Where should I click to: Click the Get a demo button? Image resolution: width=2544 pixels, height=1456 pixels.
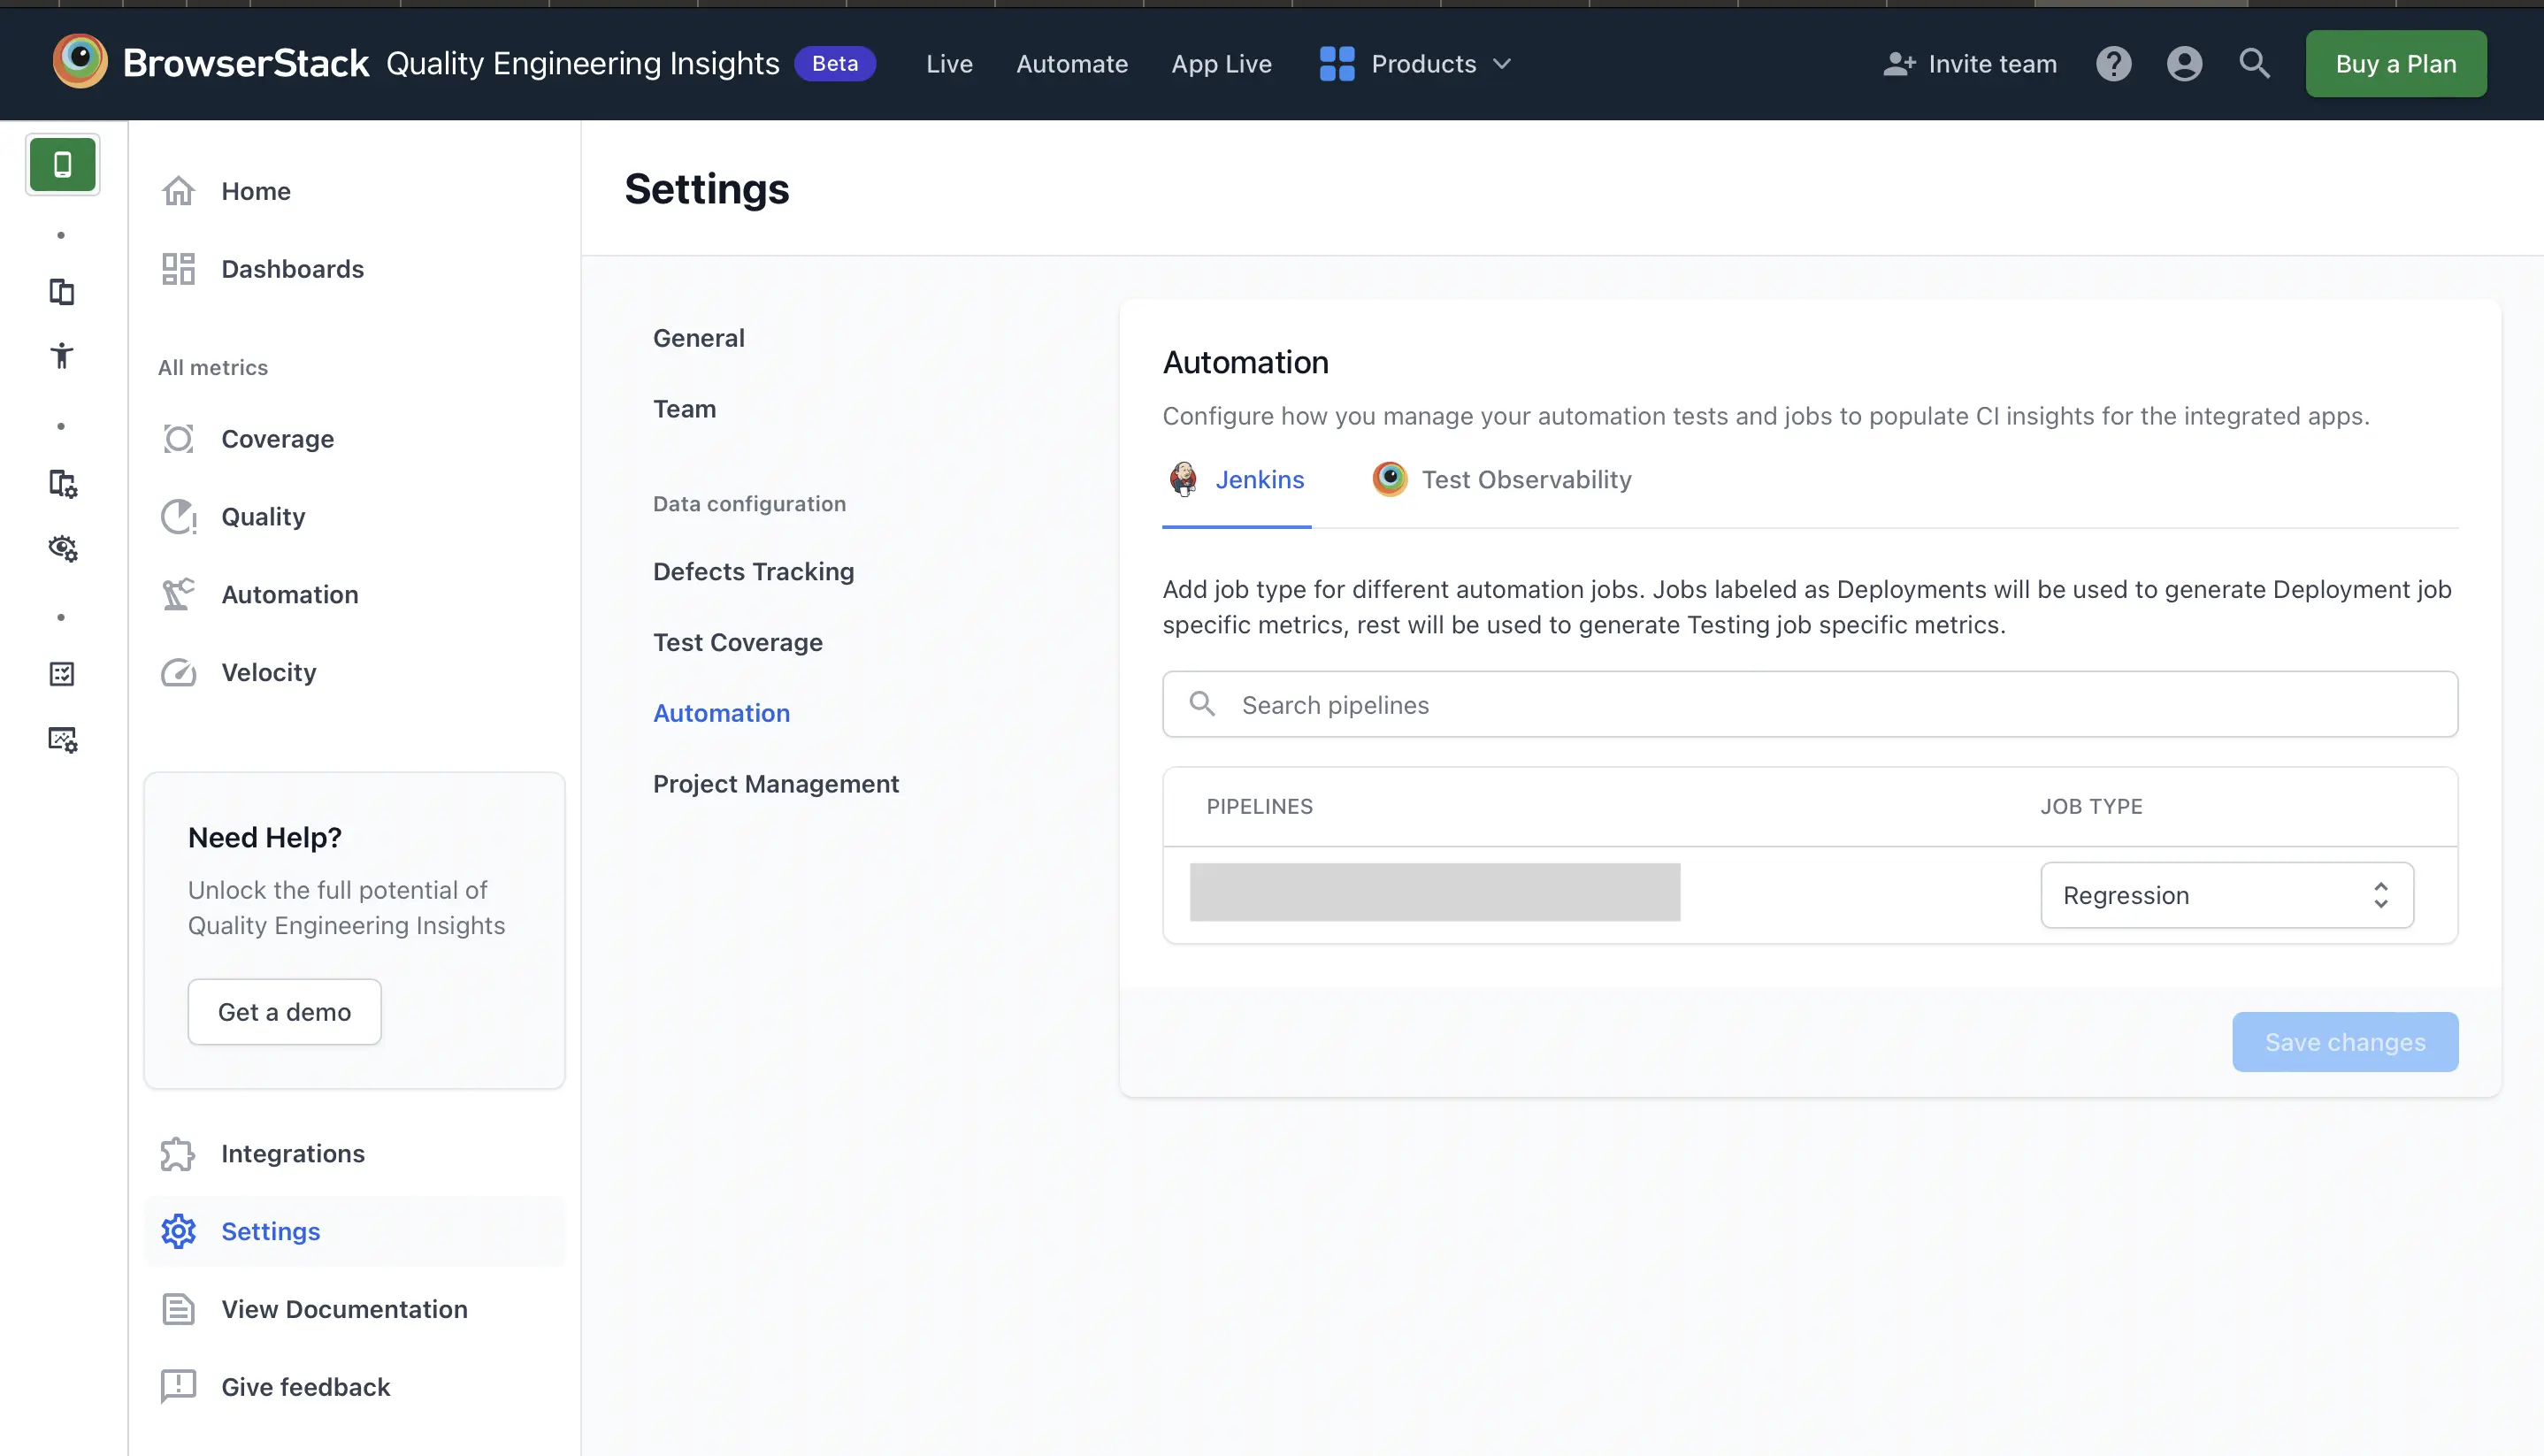284,1011
